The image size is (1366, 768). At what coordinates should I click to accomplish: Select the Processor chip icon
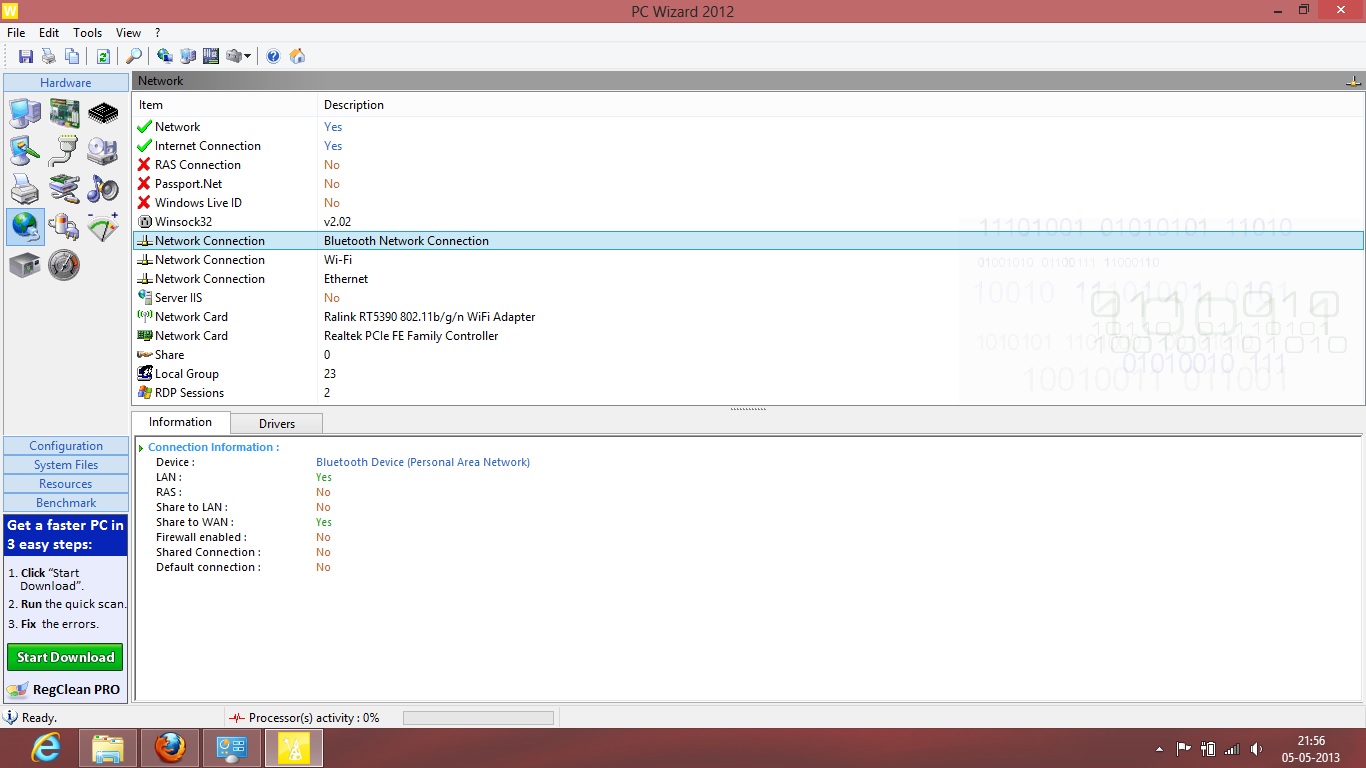[x=103, y=113]
